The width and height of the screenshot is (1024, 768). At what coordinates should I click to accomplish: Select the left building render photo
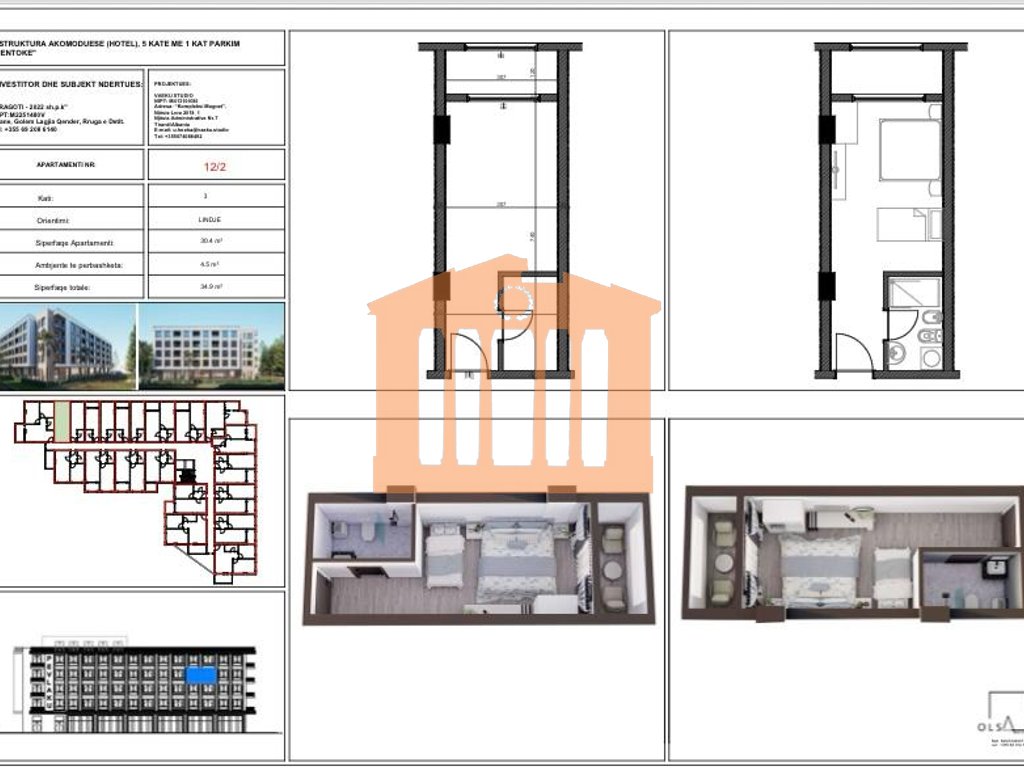(68, 346)
